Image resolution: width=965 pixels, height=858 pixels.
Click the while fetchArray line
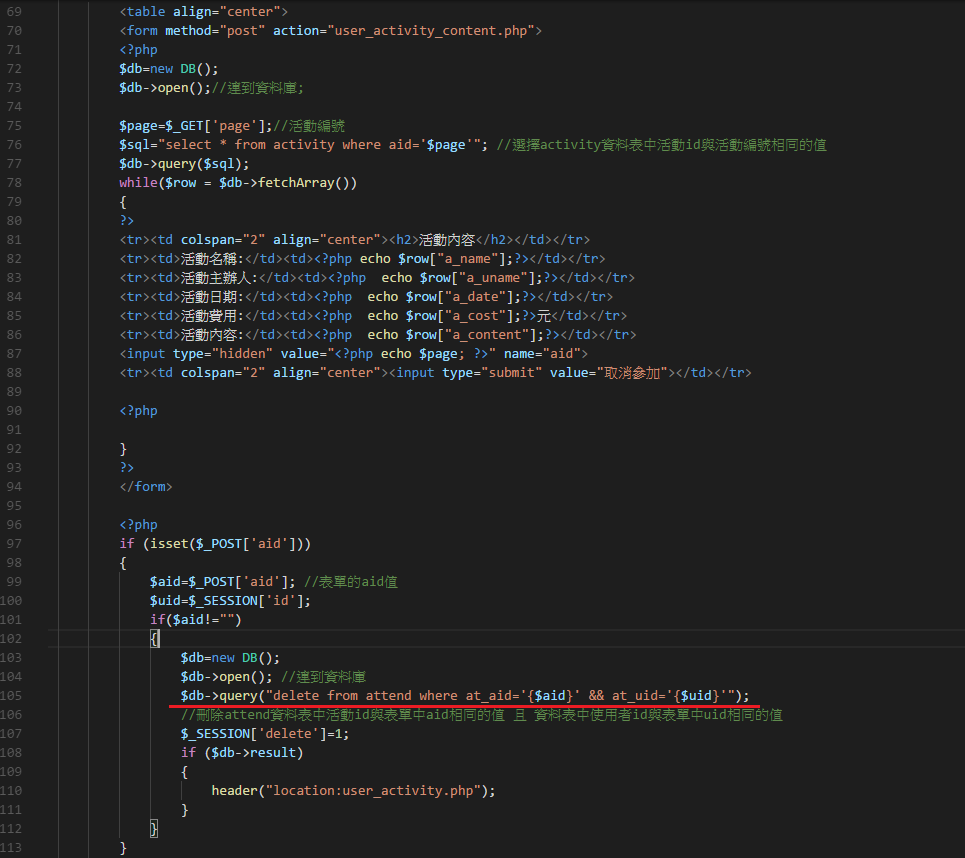tap(238, 183)
